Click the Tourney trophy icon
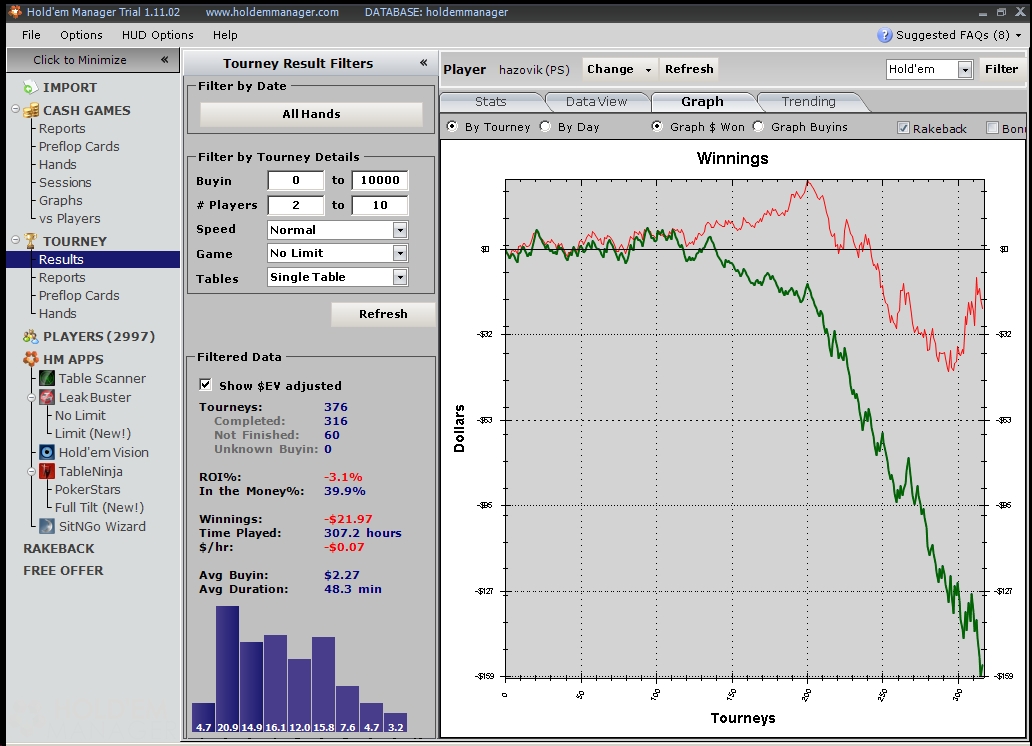 (x=31, y=241)
